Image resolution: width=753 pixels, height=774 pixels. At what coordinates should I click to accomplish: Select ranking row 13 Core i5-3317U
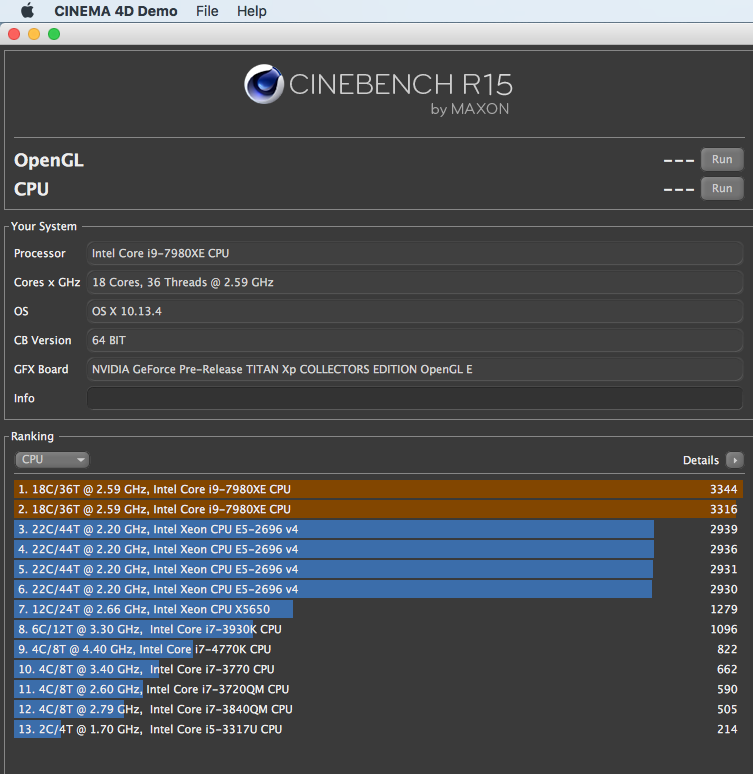point(378,729)
